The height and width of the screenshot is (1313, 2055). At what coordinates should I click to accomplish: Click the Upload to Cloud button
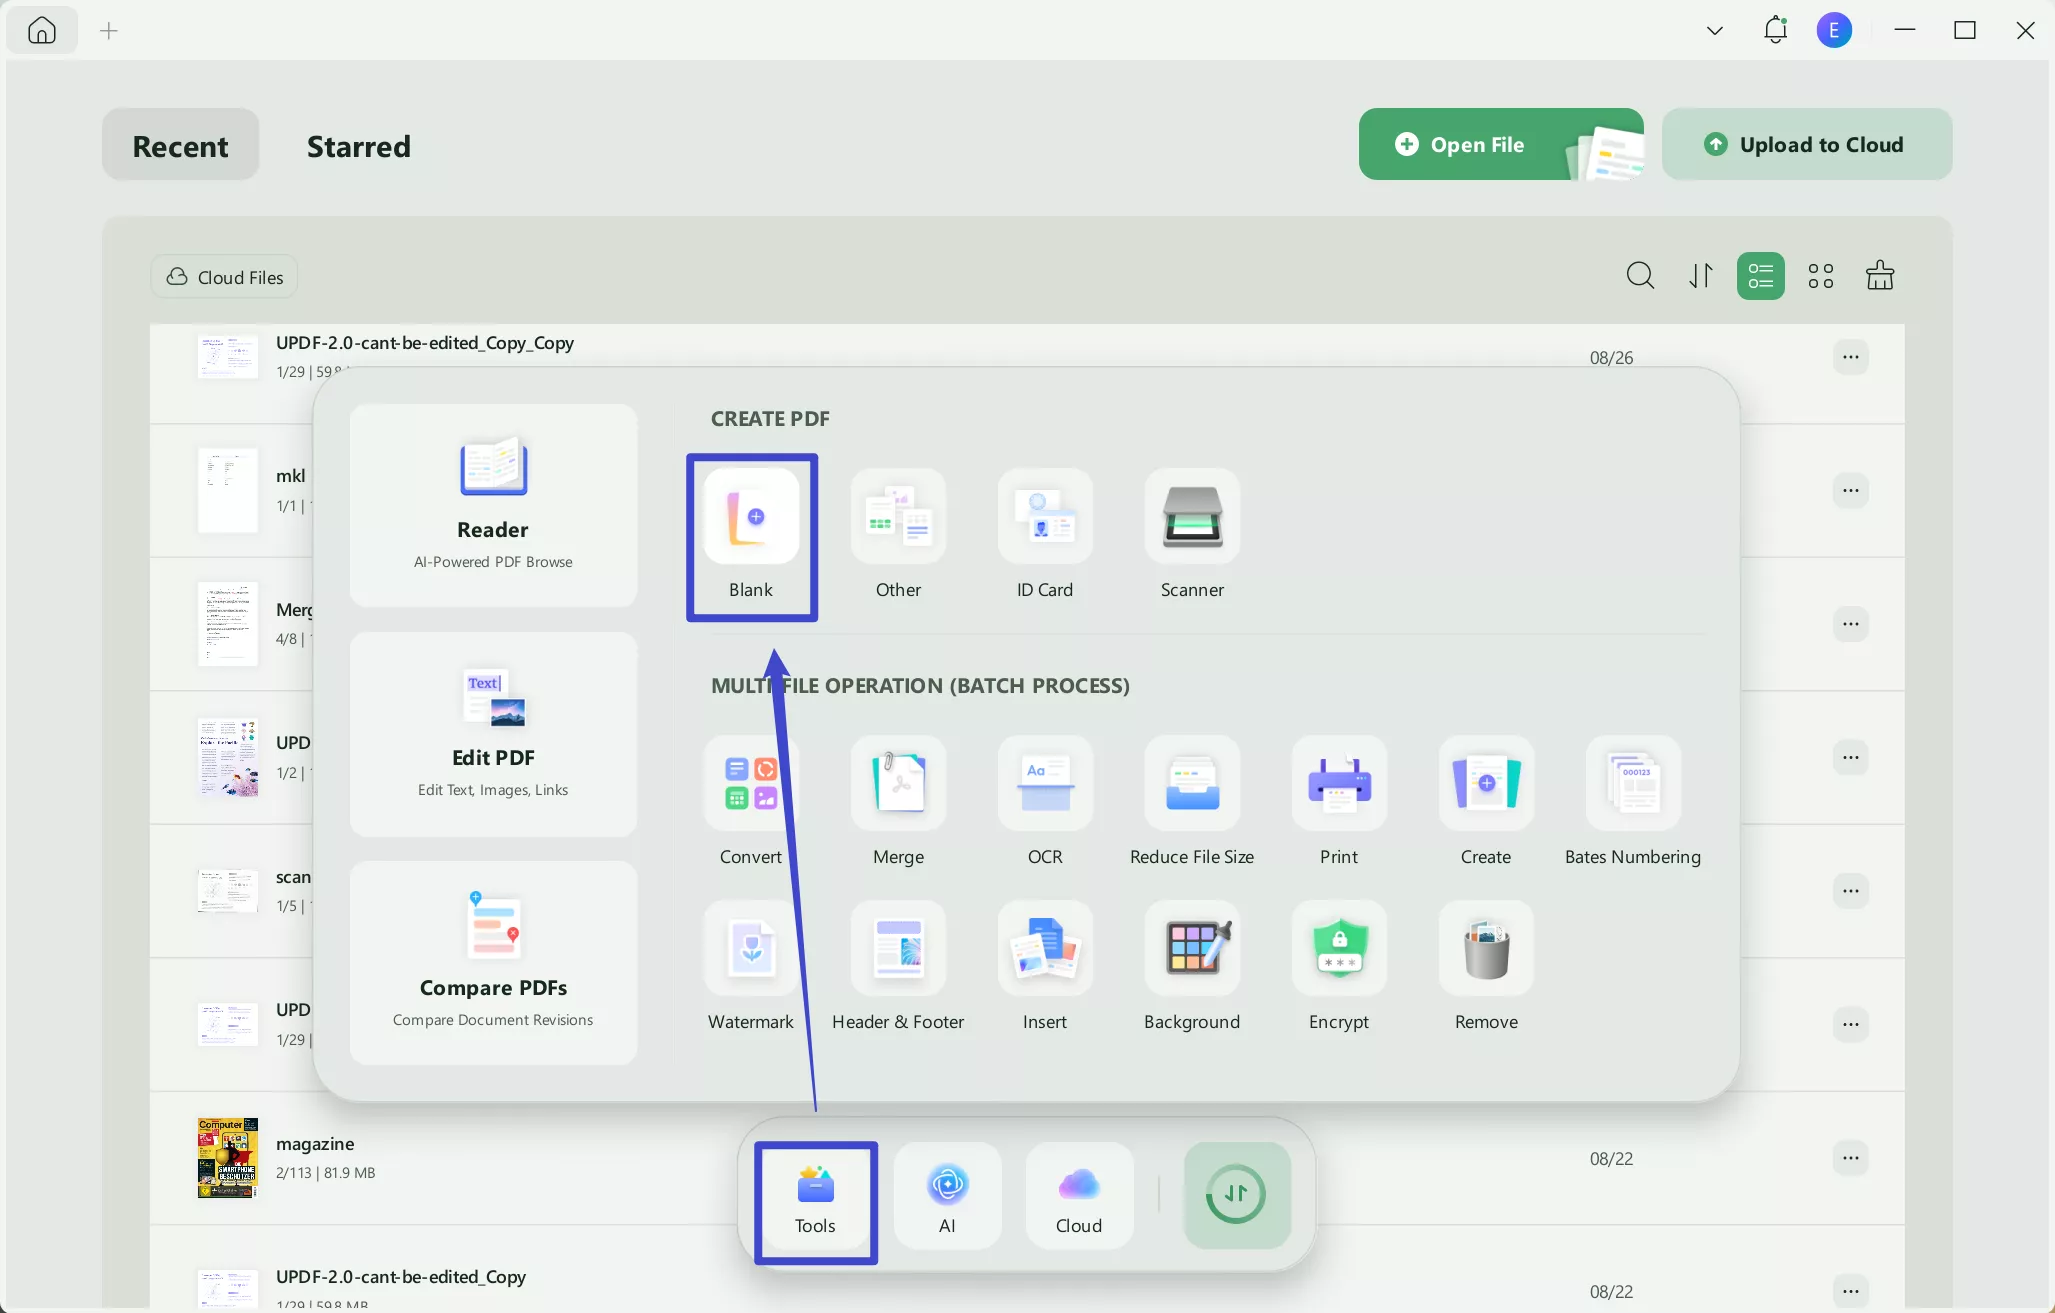coord(1807,144)
